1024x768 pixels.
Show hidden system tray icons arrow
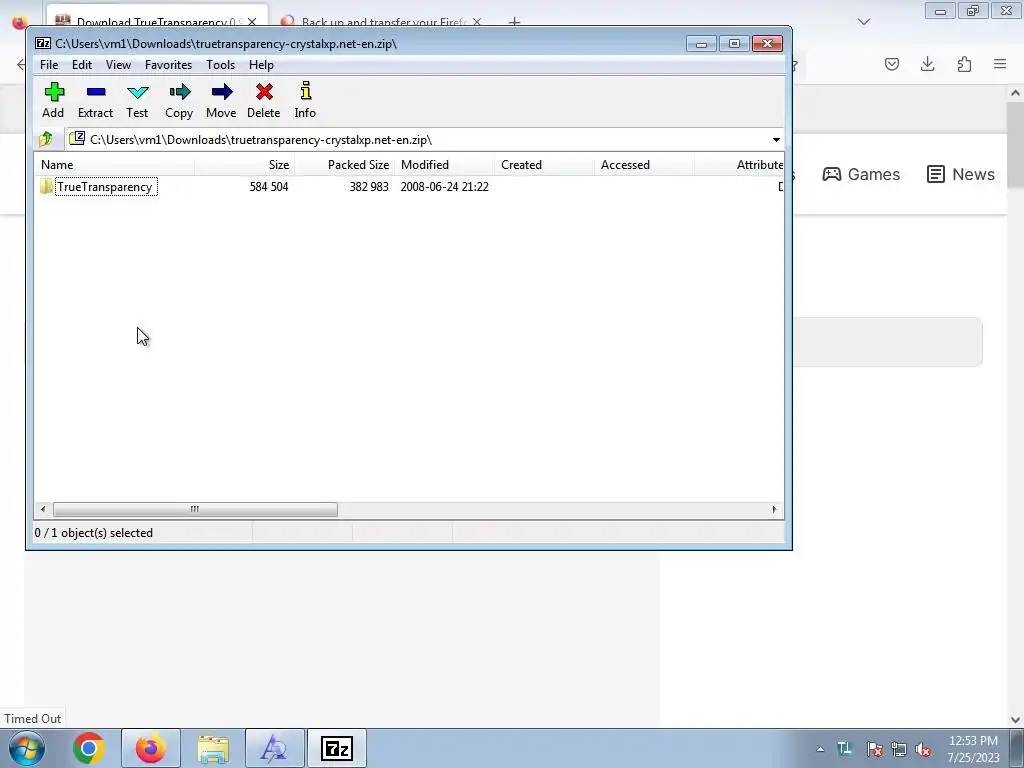tap(820, 749)
